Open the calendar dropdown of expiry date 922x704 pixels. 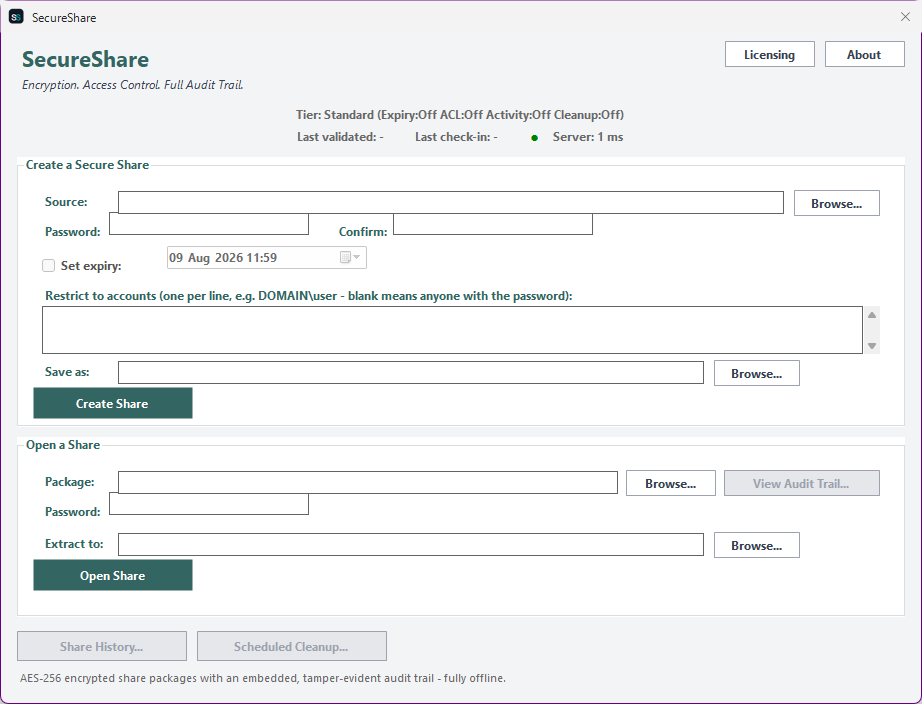click(350, 258)
